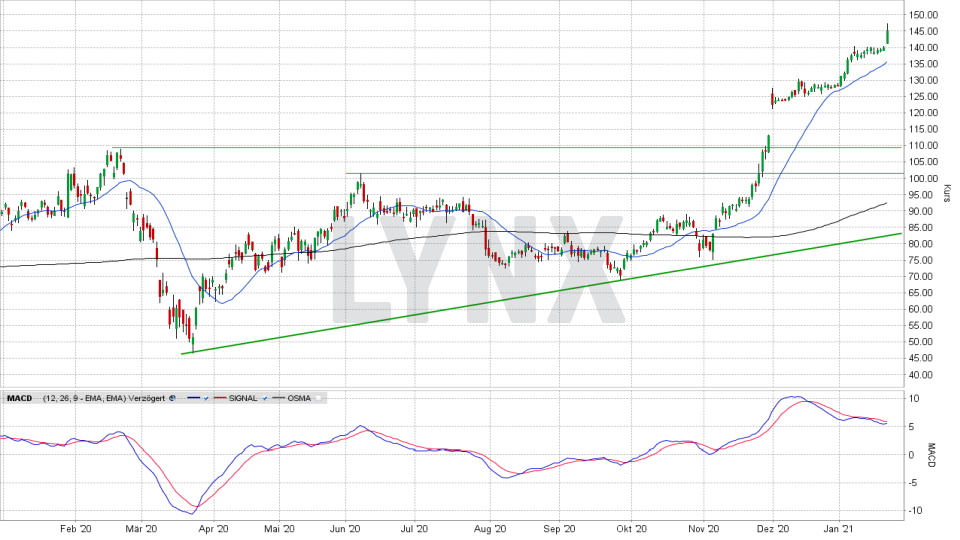Click the March 2020 low candle near 47
This screenshot has height=540, width=960.
[x=192, y=342]
